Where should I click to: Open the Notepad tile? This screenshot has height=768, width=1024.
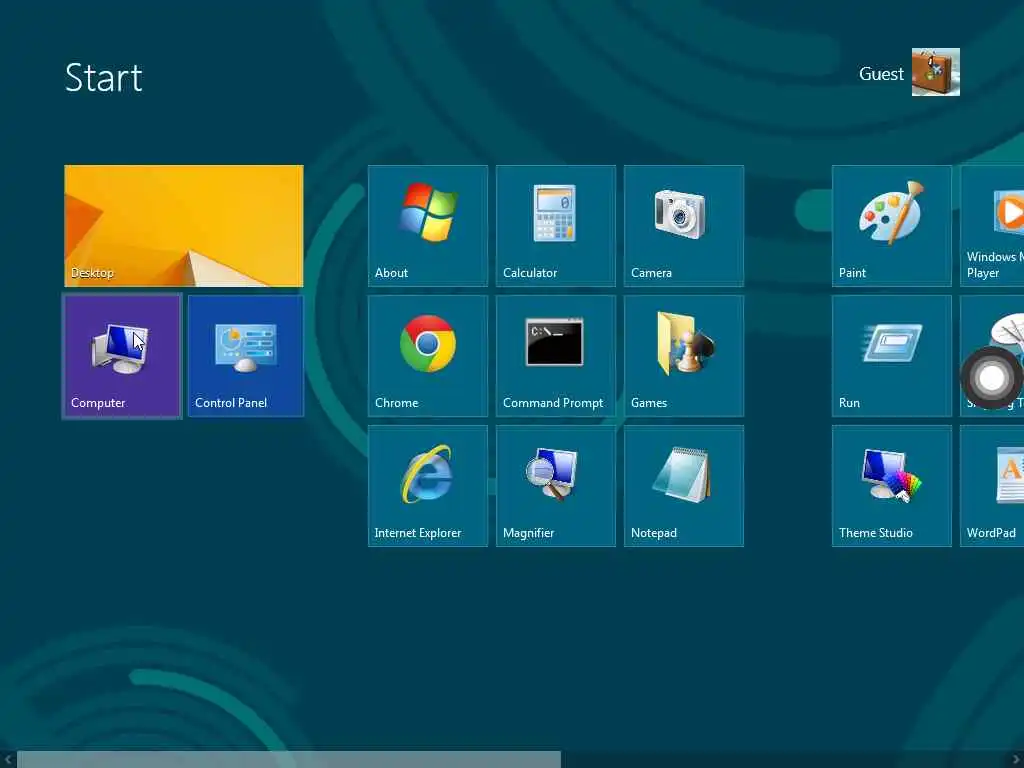click(x=684, y=486)
